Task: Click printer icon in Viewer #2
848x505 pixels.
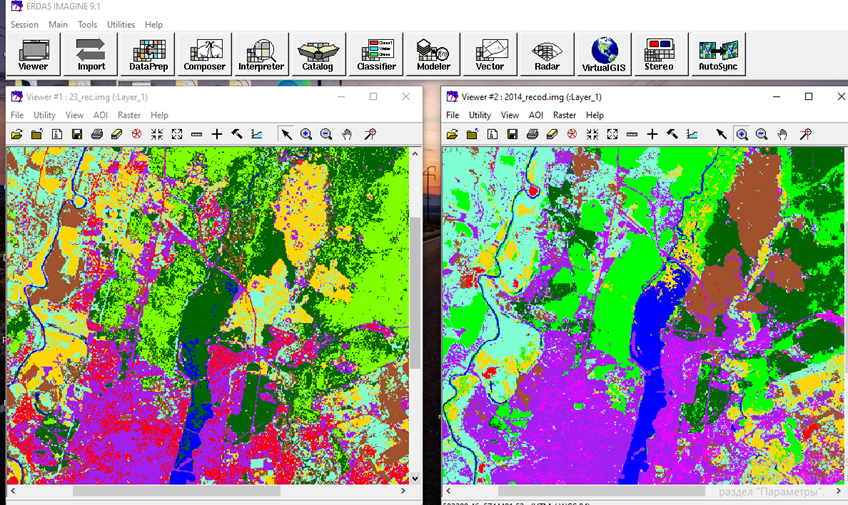Action: point(532,134)
